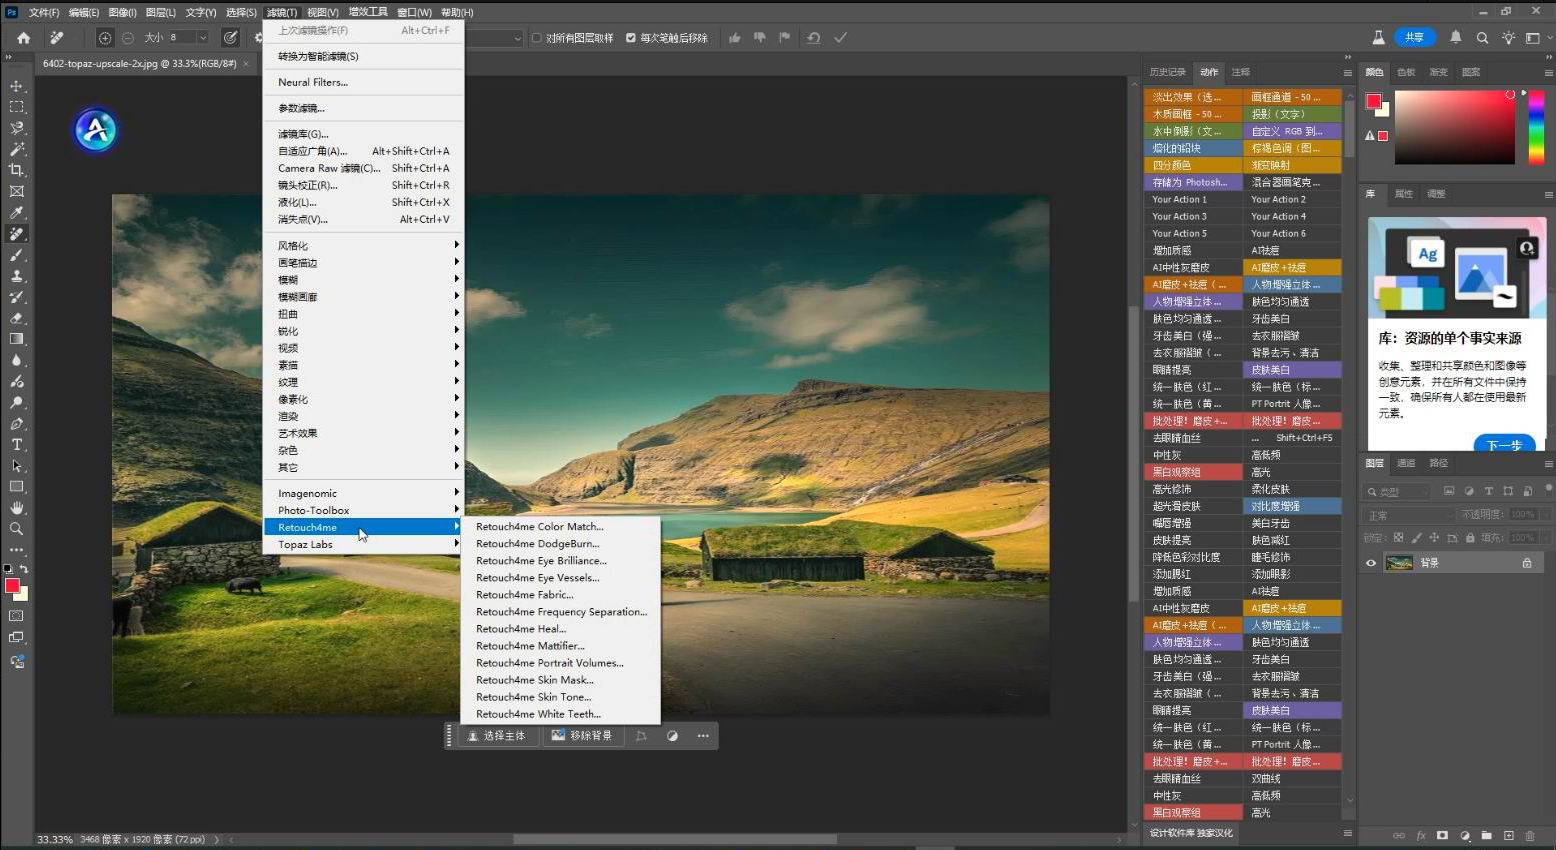
Task: Click the delete layer trash icon
Action: pyautogui.click(x=1530, y=835)
